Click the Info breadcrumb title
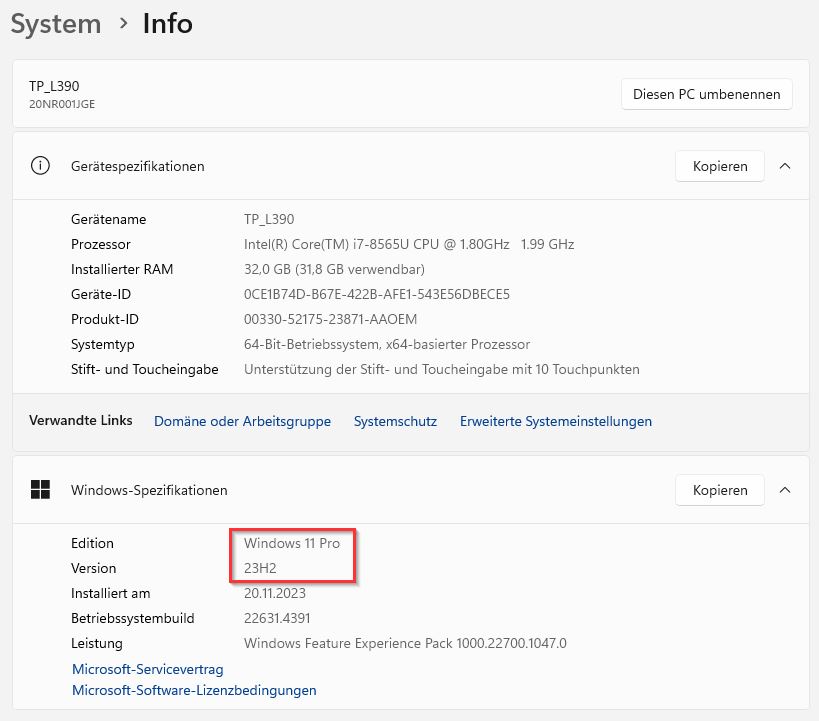819x721 pixels. coord(168,24)
